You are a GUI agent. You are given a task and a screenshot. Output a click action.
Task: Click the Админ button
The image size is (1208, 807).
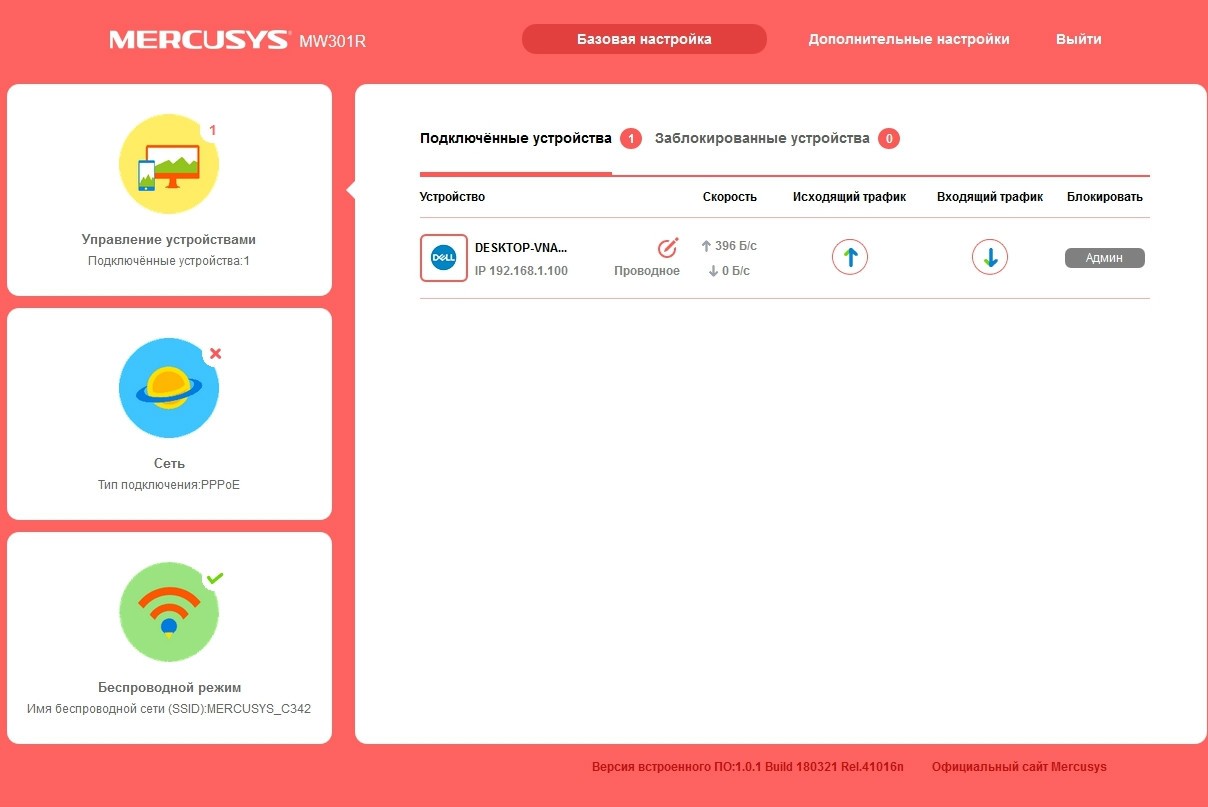tap(1104, 258)
